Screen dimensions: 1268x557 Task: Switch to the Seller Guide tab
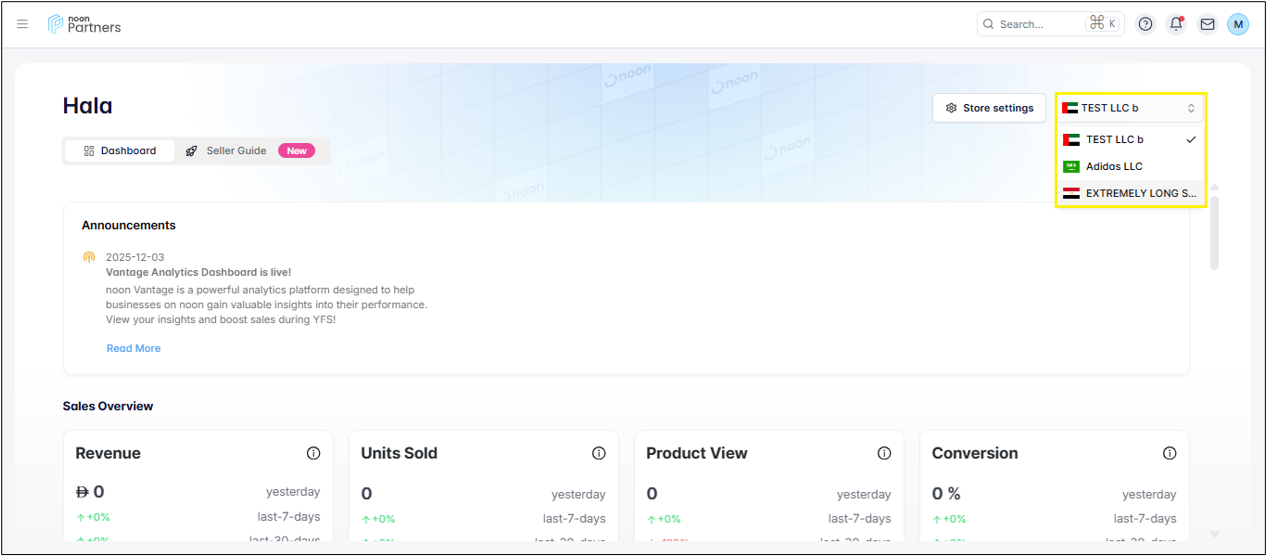[x=236, y=151]
